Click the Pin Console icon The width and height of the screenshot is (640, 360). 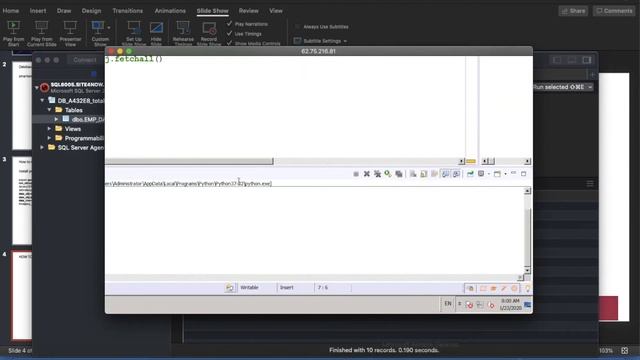click(x=470, y=174)
